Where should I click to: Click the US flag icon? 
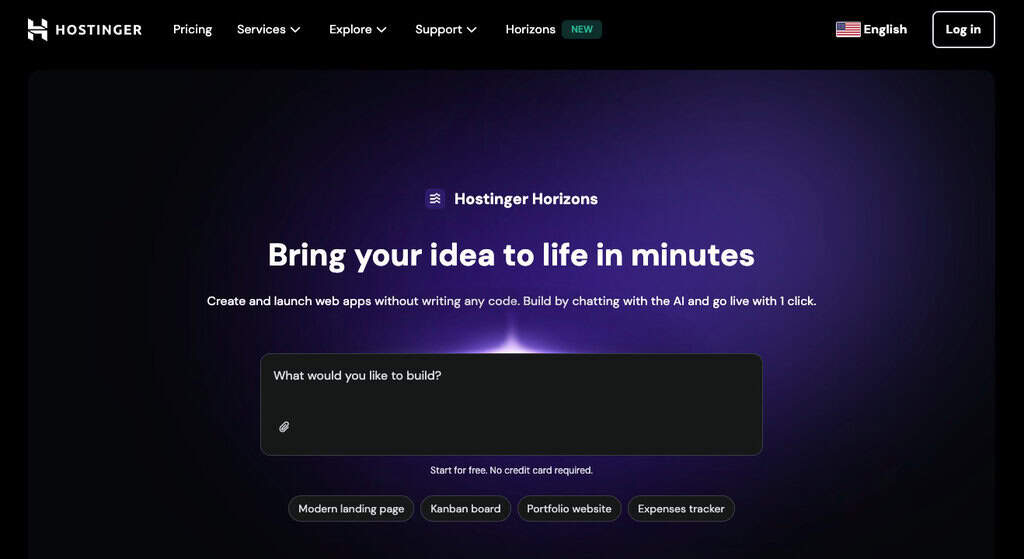848,29
